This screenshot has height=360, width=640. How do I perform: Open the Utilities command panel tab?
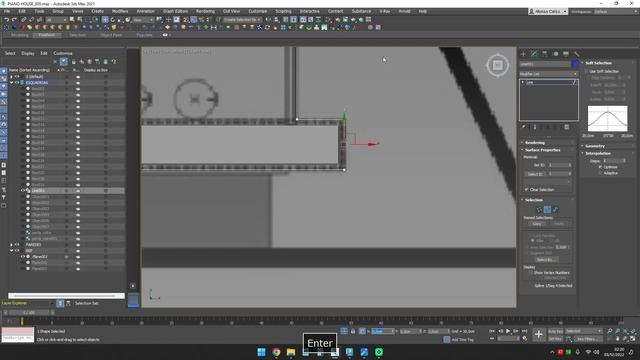coord(576,54)
